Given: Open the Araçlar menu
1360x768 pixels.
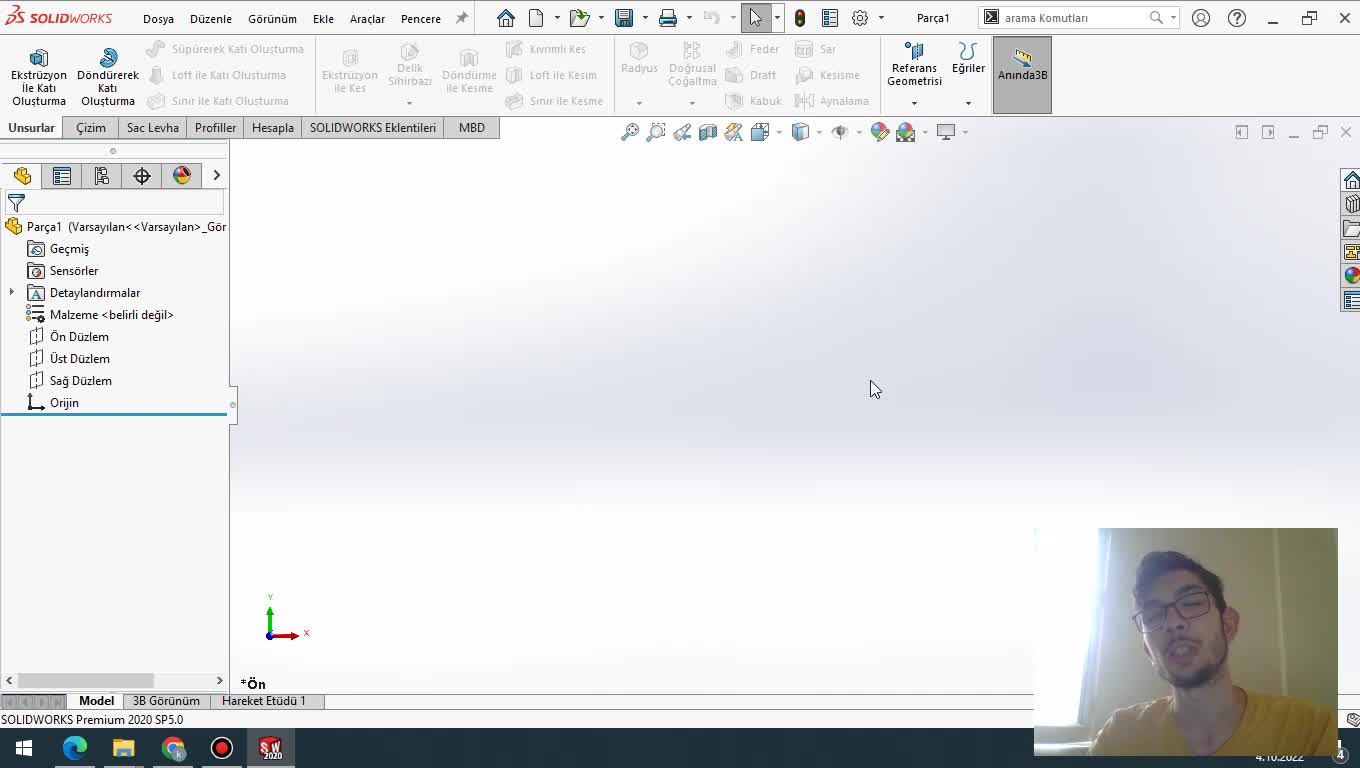Looking at the screenshot, I should 367,19.
